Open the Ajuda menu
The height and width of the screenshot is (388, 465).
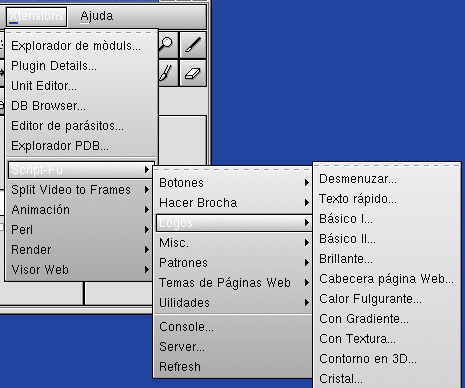(x=97, y=16)
